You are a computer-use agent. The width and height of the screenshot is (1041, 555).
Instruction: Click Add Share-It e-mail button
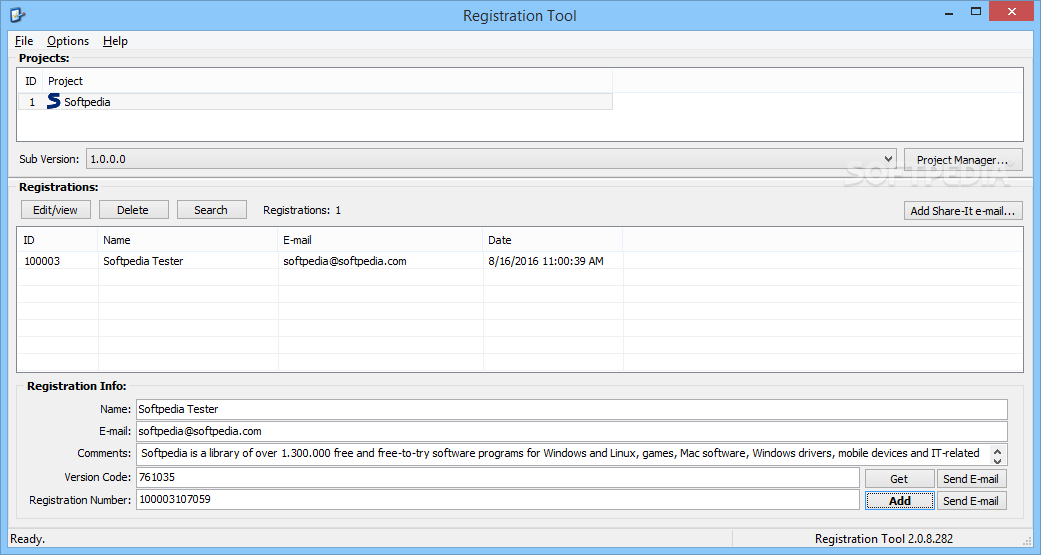pos(963,211)
